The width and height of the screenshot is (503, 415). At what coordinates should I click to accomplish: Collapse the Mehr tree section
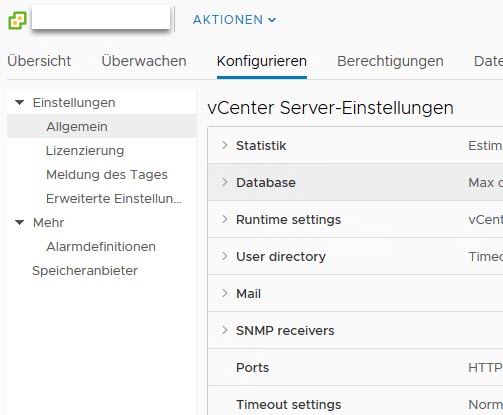(x=20, y=222)
